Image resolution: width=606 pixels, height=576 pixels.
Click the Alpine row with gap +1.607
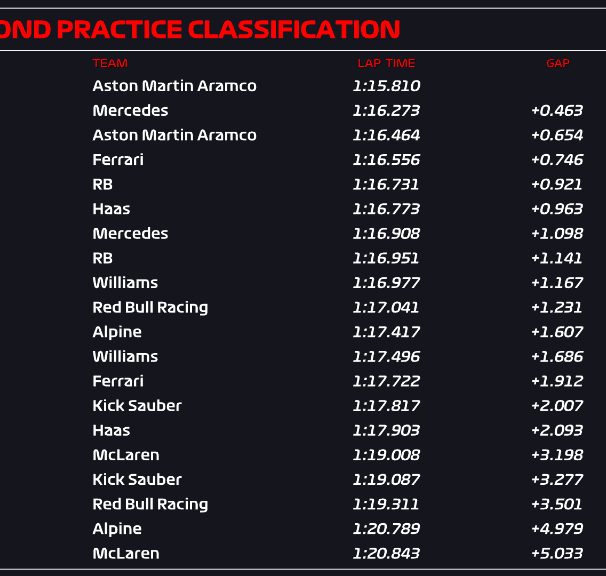coord(303,332)
